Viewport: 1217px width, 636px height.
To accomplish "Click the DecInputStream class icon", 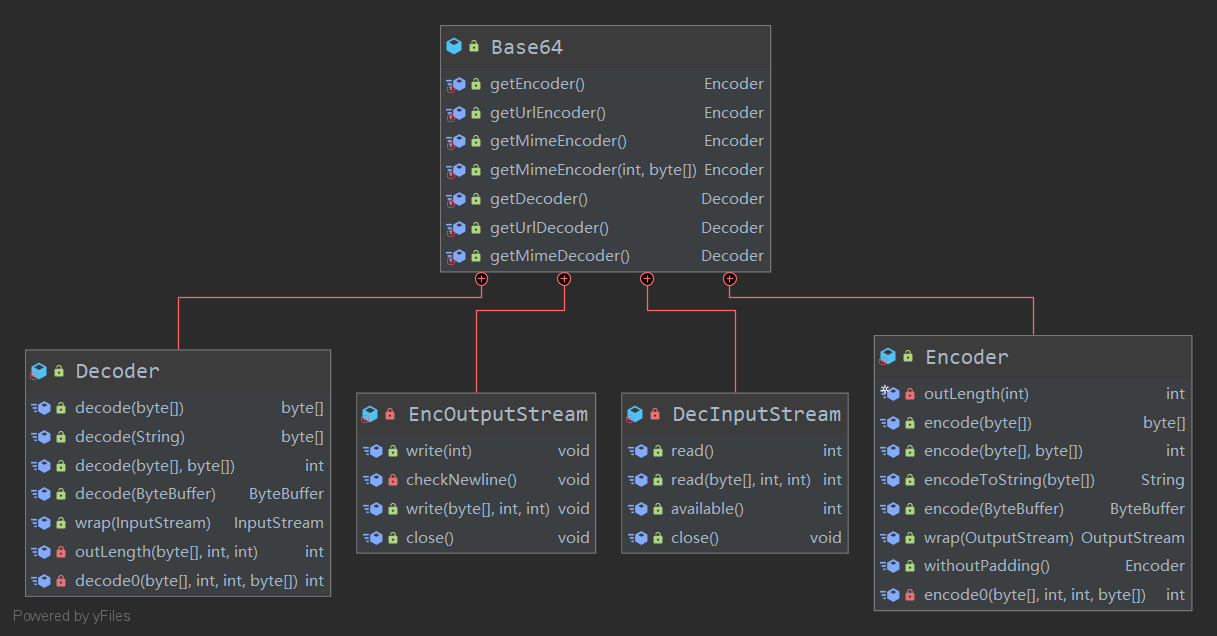I will tap(636, 414).
